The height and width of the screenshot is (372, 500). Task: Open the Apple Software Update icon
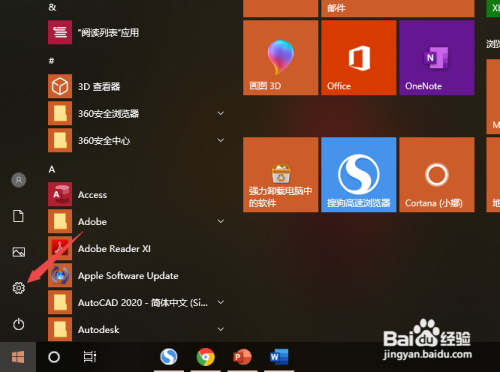point(60,275)
